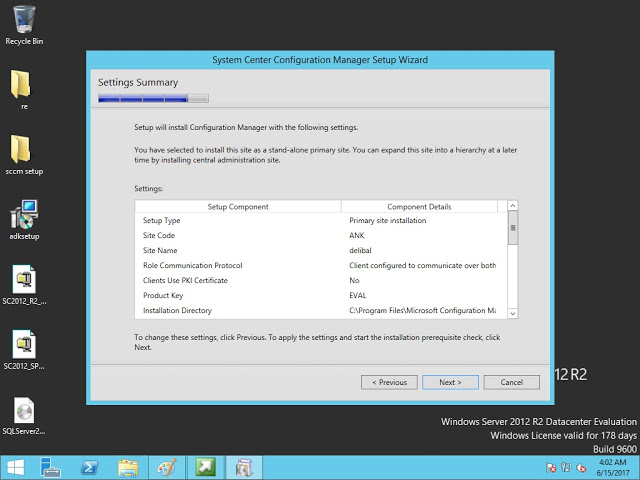Open the 'sccm setup' folder icon
This screenshot has width=640, height=480.
24,150
